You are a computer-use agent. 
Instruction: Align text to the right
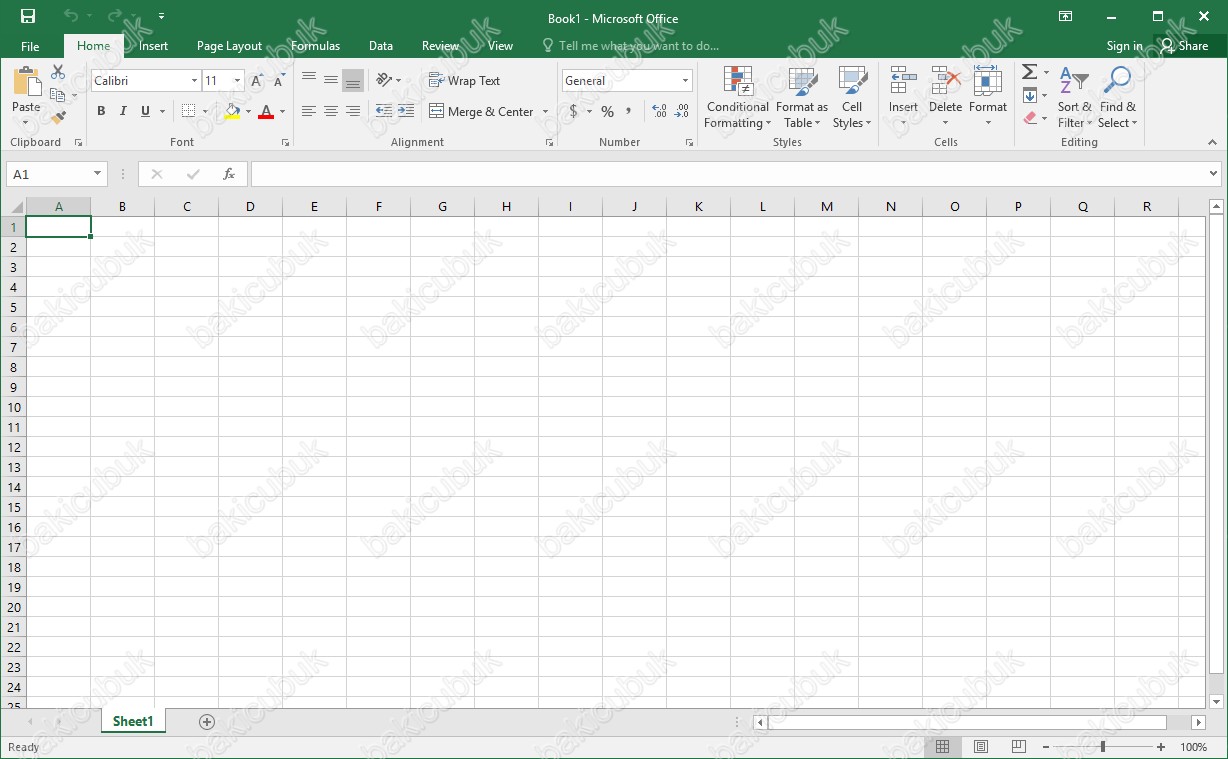tap(353, 111)
